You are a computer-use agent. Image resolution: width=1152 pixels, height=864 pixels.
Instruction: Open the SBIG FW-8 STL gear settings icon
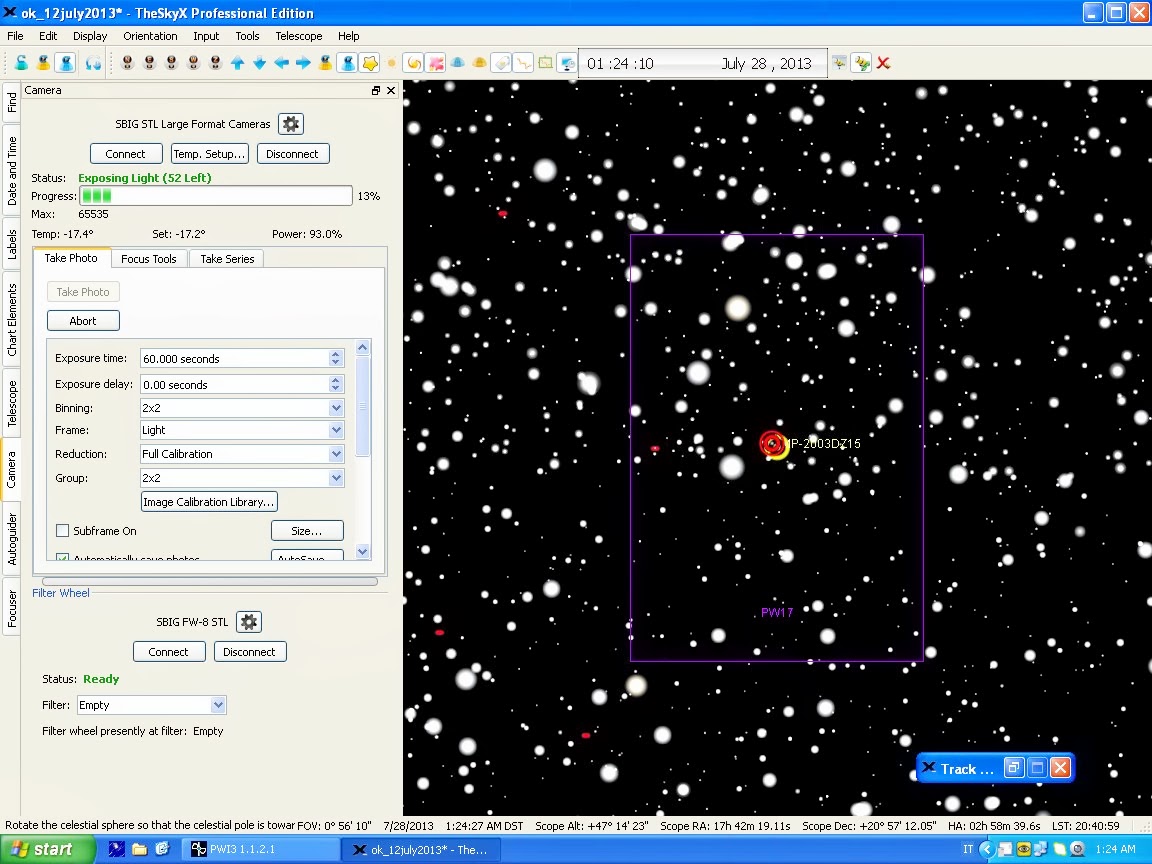248,621
